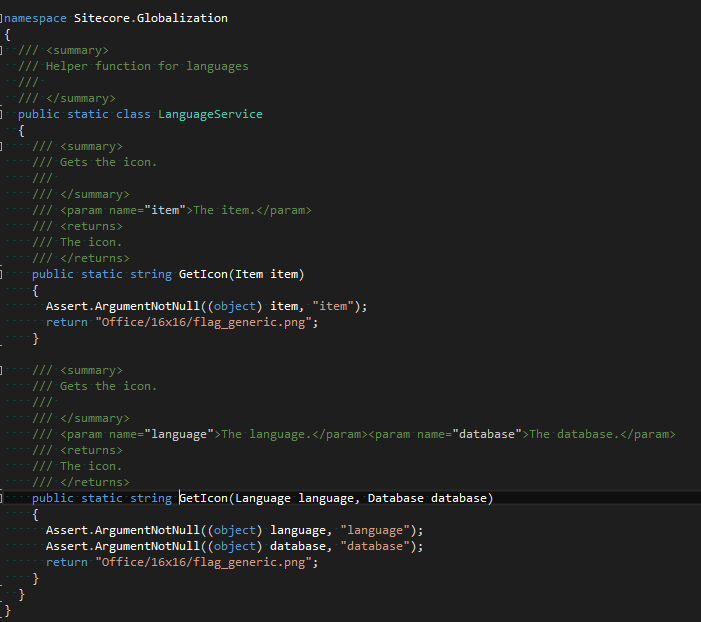Click the "item" string literal
The image size is (701, 622).
coord(333,306)
